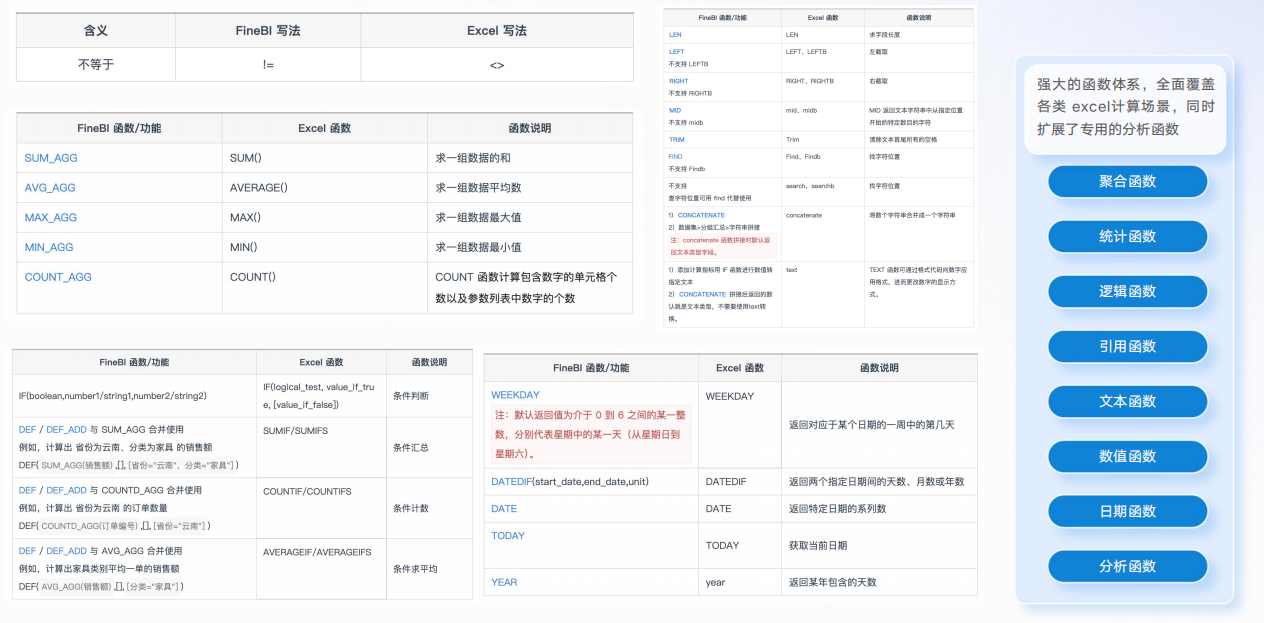Image resolution: width=1264 pixels, height=623 pixels.
Task: Click the AVG_AGG function link
Action: (50, 188)
